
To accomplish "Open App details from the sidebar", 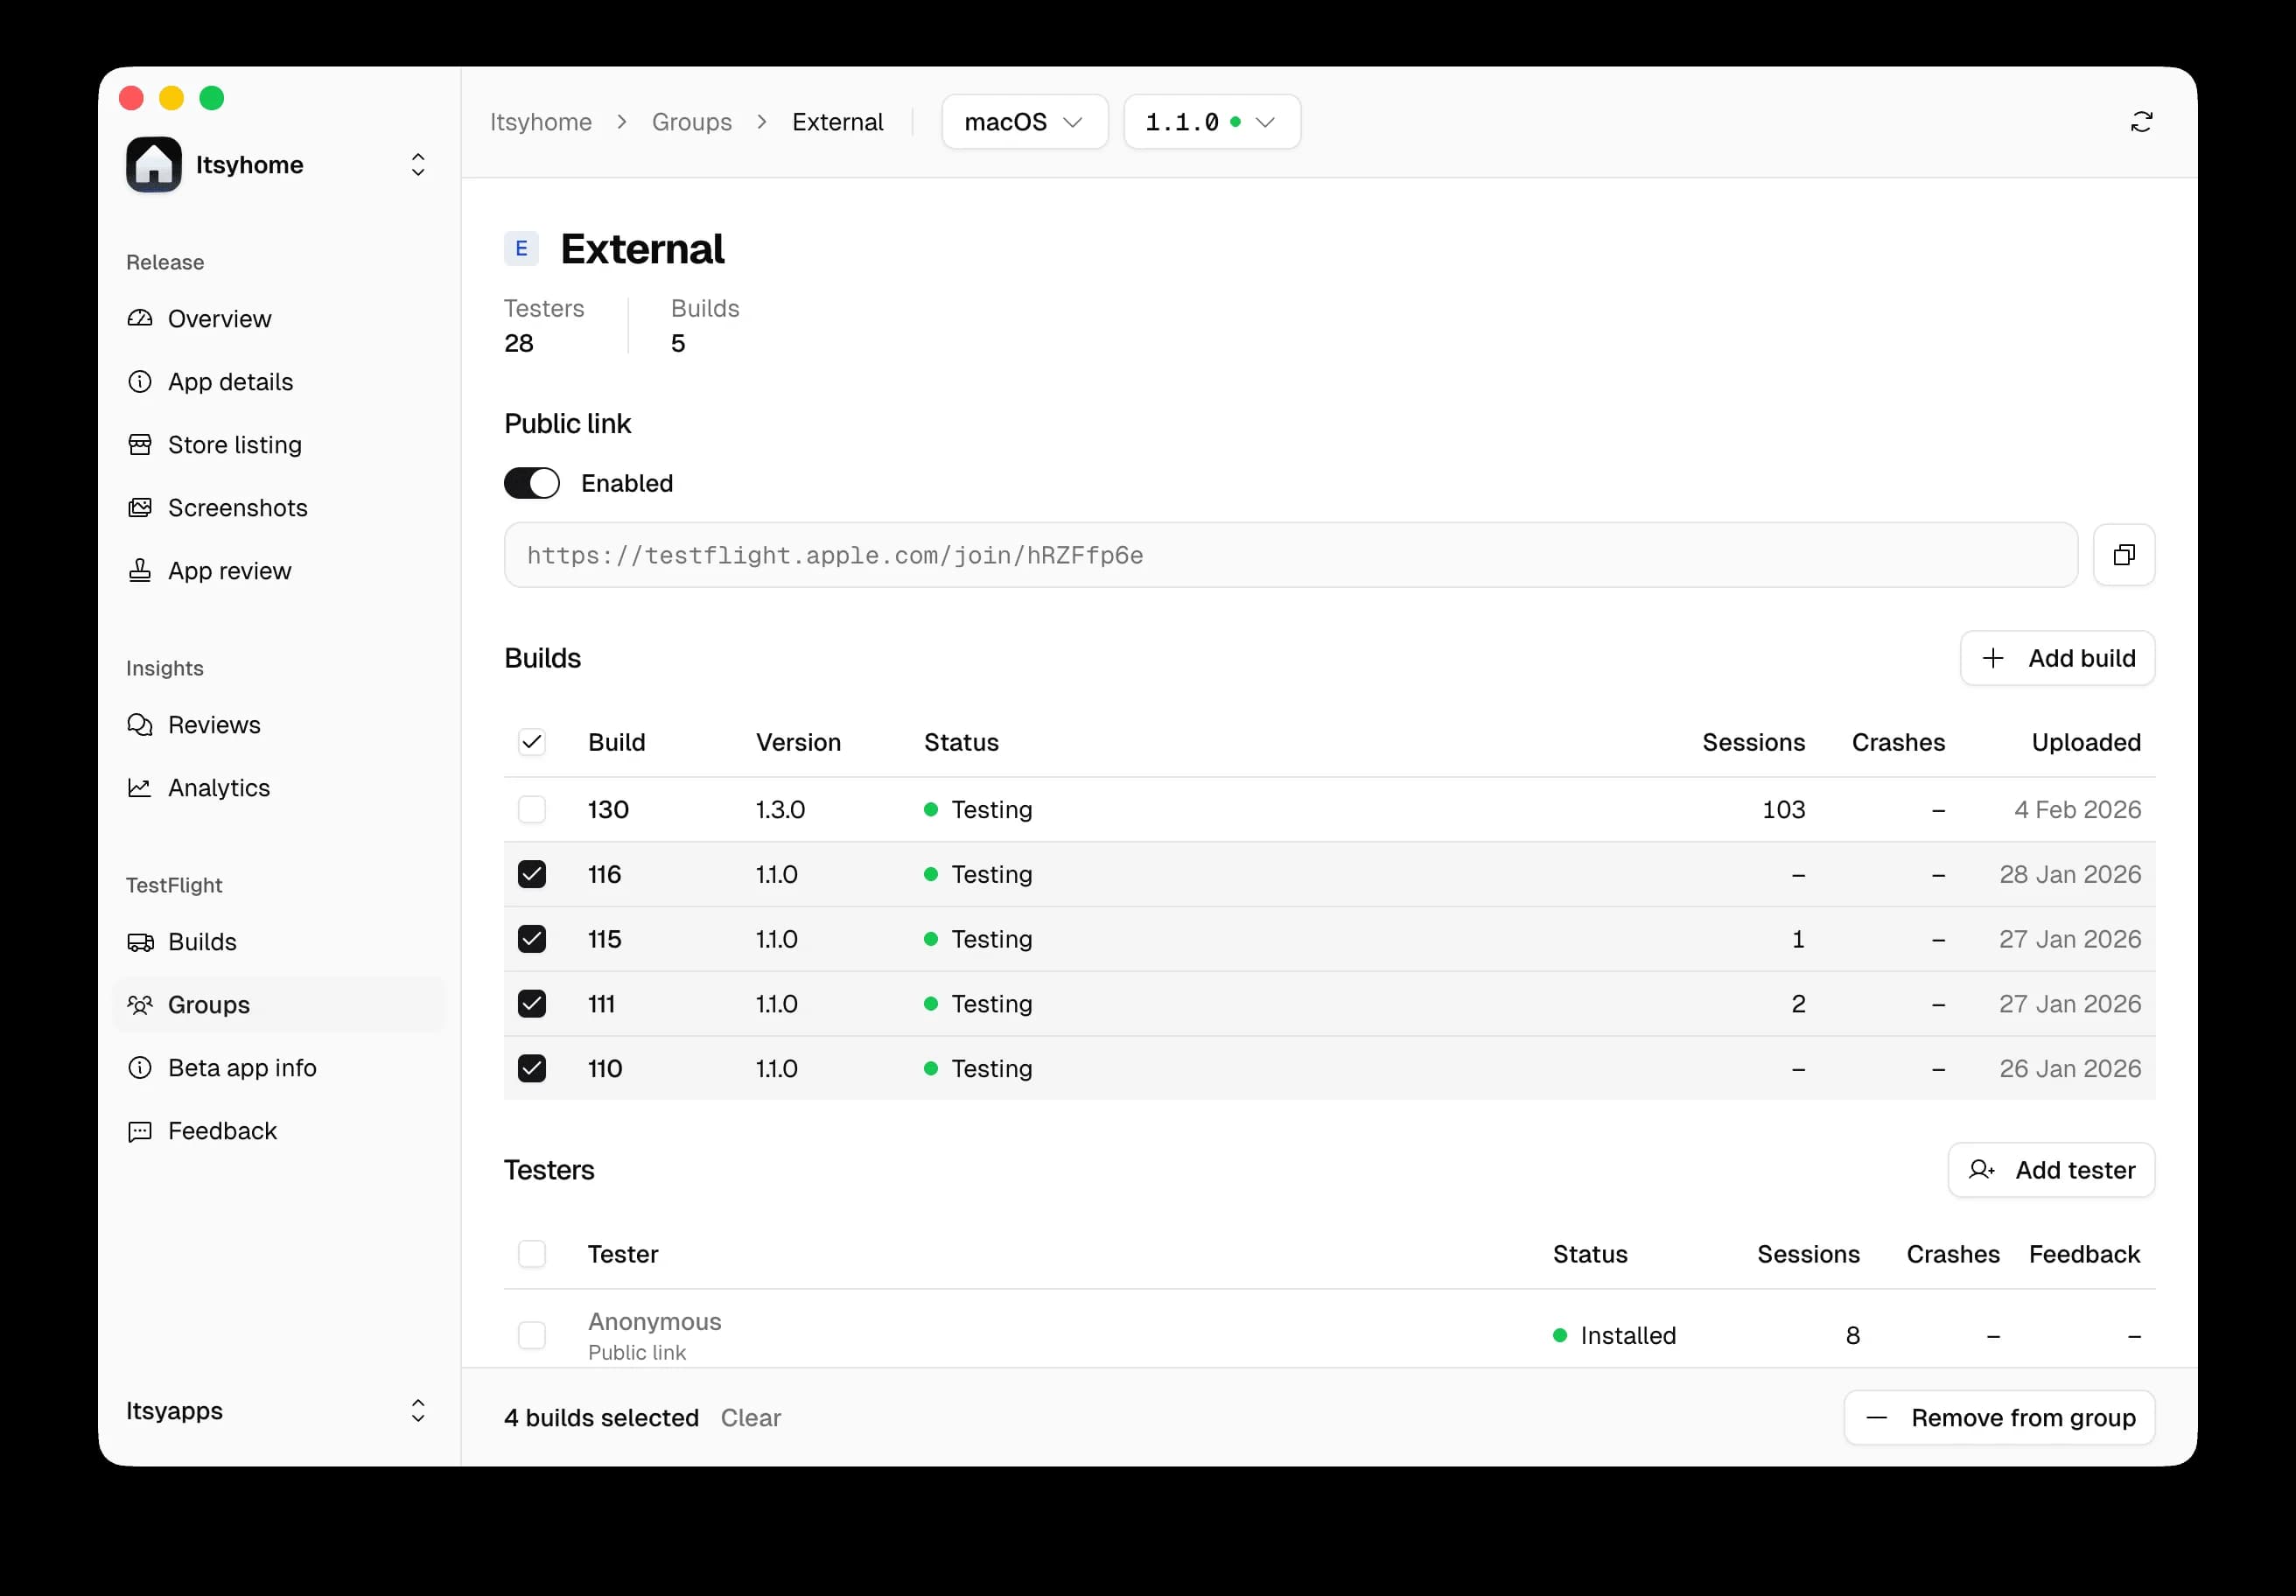I will (x=230, y=381).
